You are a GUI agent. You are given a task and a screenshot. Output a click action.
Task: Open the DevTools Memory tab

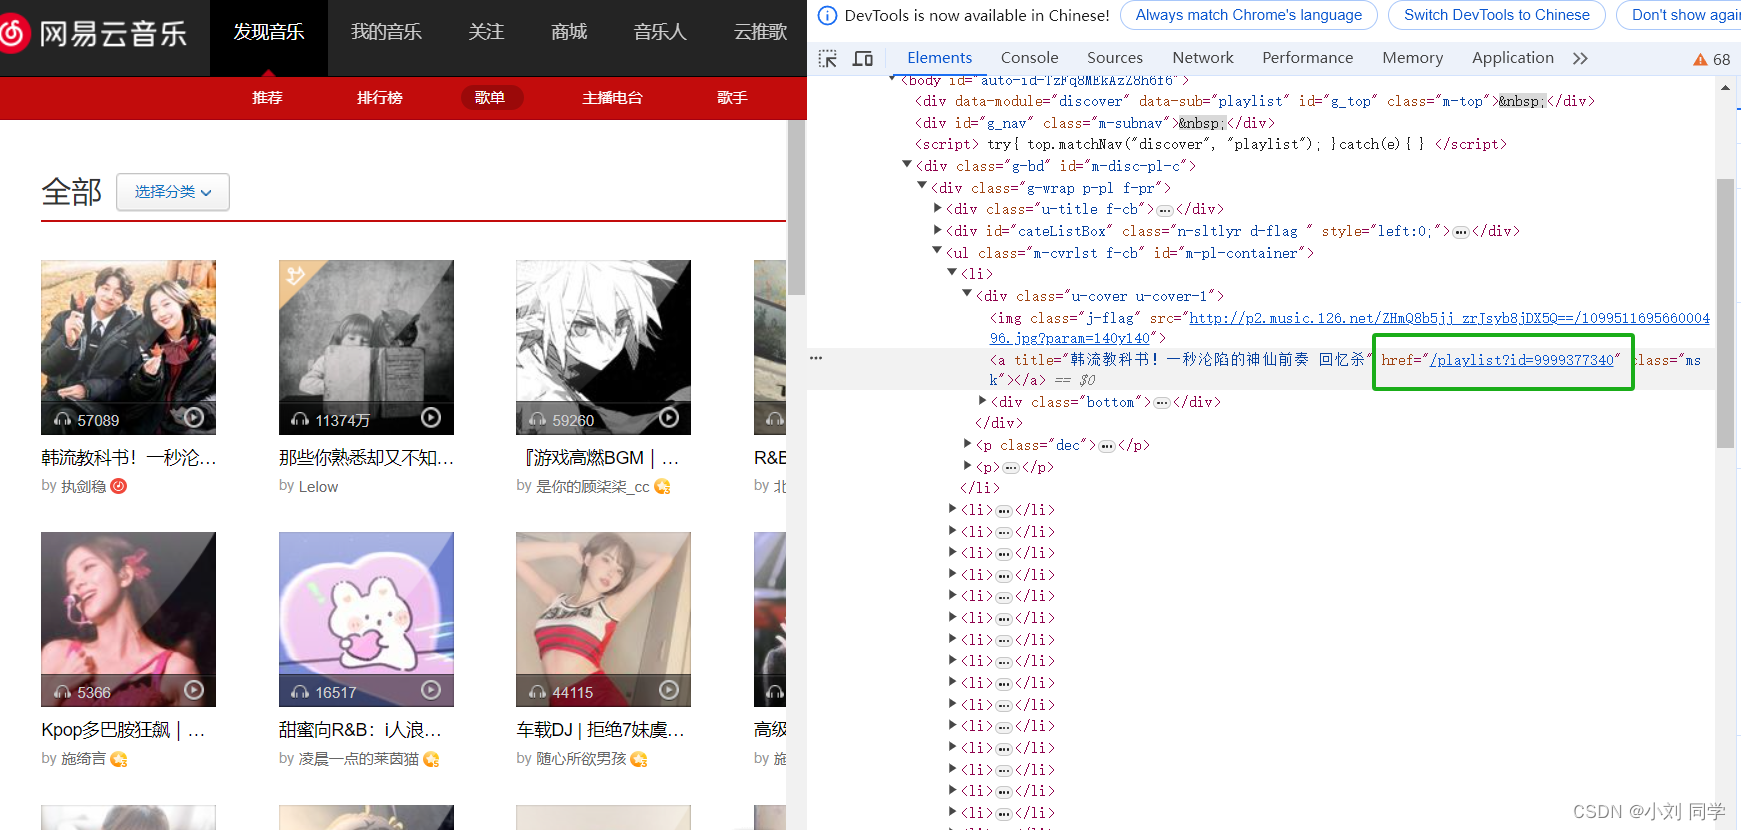point(1412,58)
